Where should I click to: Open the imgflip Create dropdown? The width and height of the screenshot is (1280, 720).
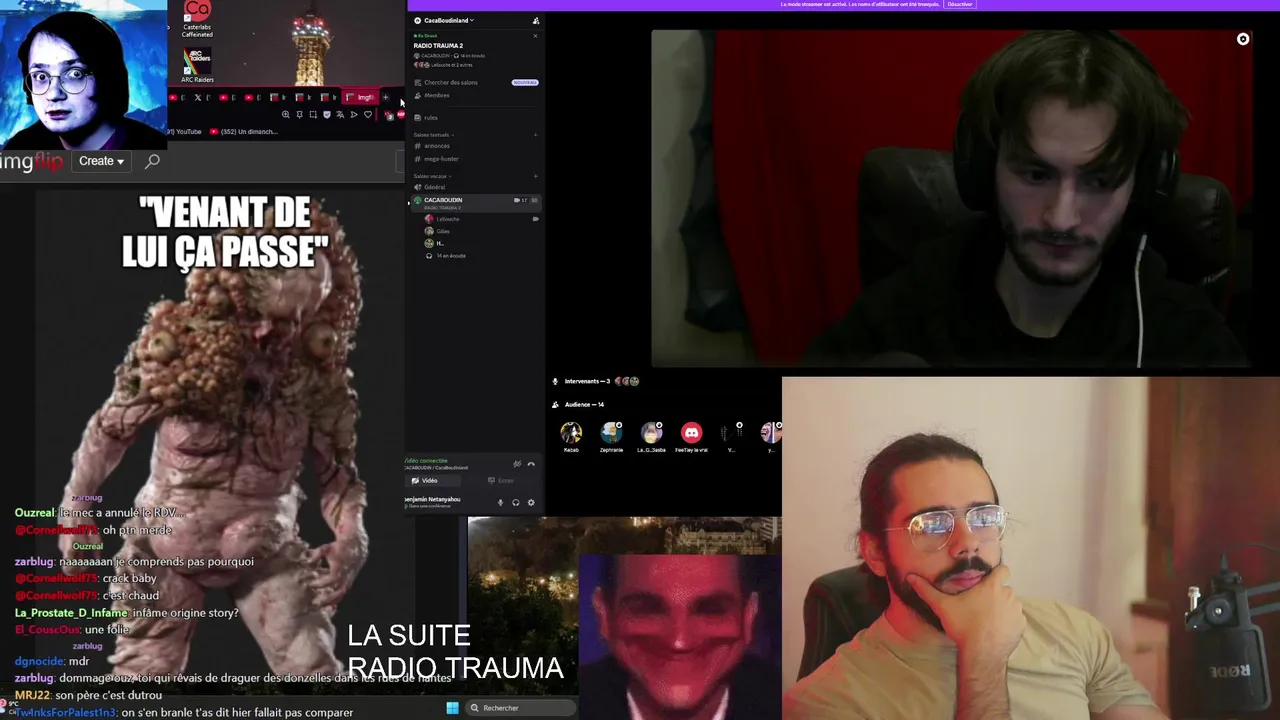(x=101, y=161)
